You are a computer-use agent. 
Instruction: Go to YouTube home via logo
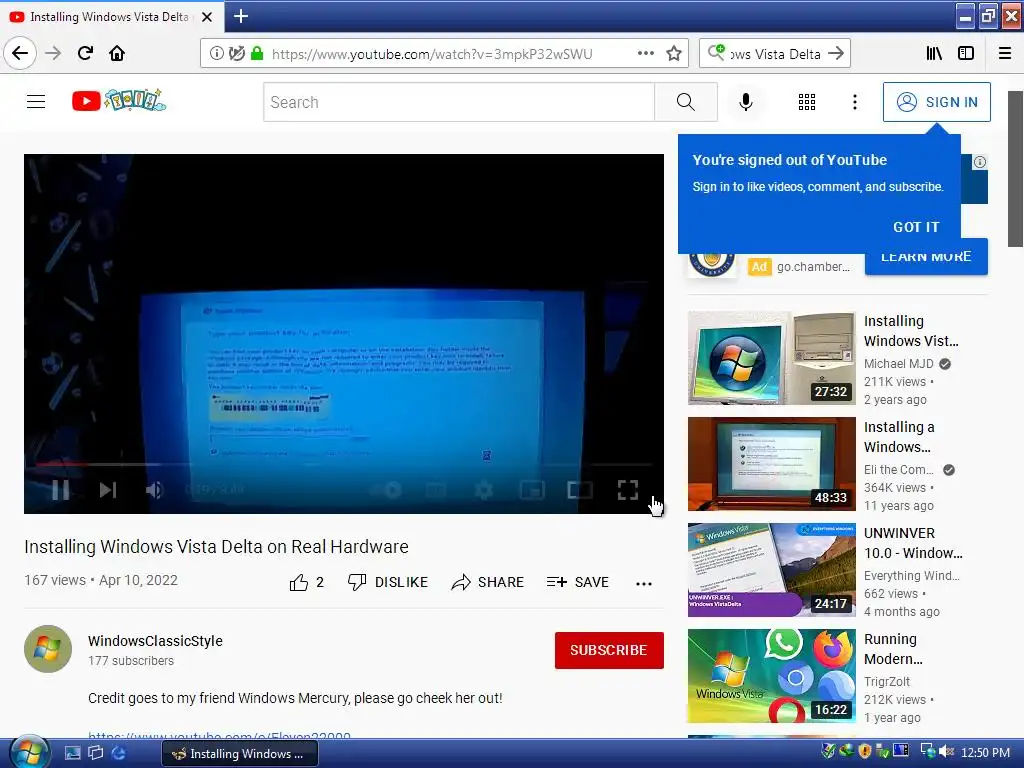(119, 101)
